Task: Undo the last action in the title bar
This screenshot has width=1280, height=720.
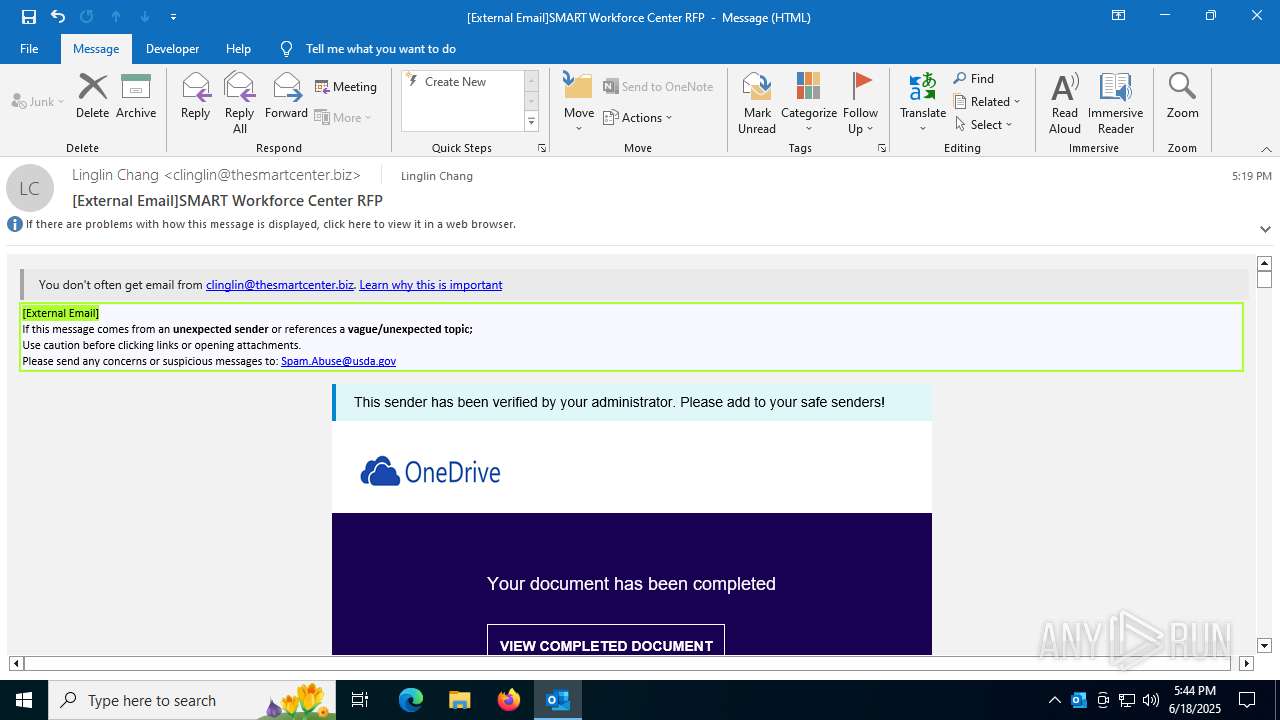Action: pos(58,17)
